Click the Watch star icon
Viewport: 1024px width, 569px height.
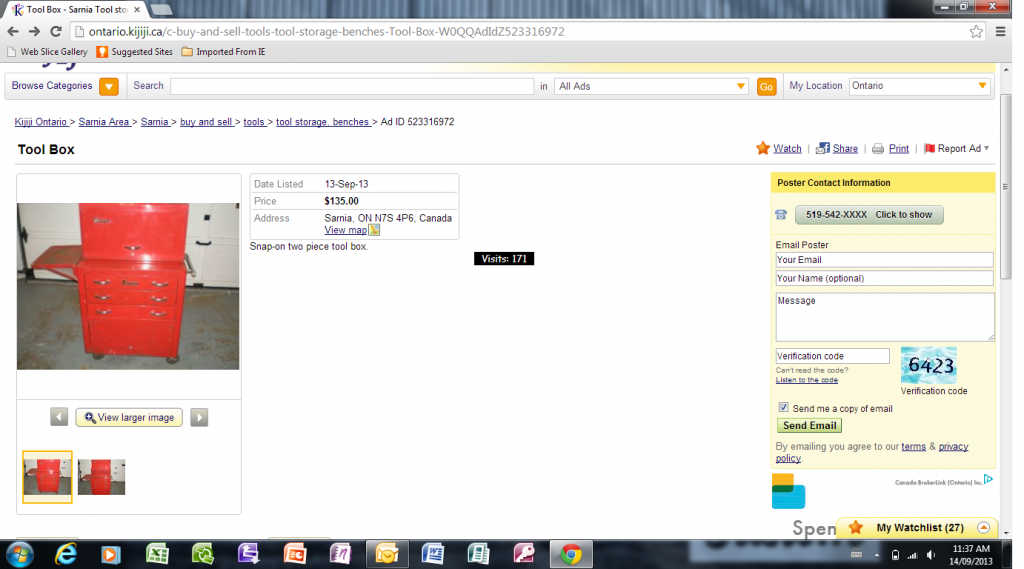[x=763, y=148]
